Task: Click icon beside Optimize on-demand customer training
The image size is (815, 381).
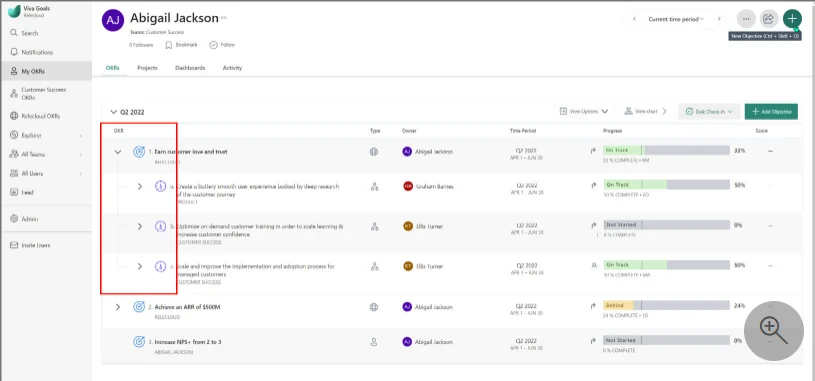Action: [x=161, y=226]
